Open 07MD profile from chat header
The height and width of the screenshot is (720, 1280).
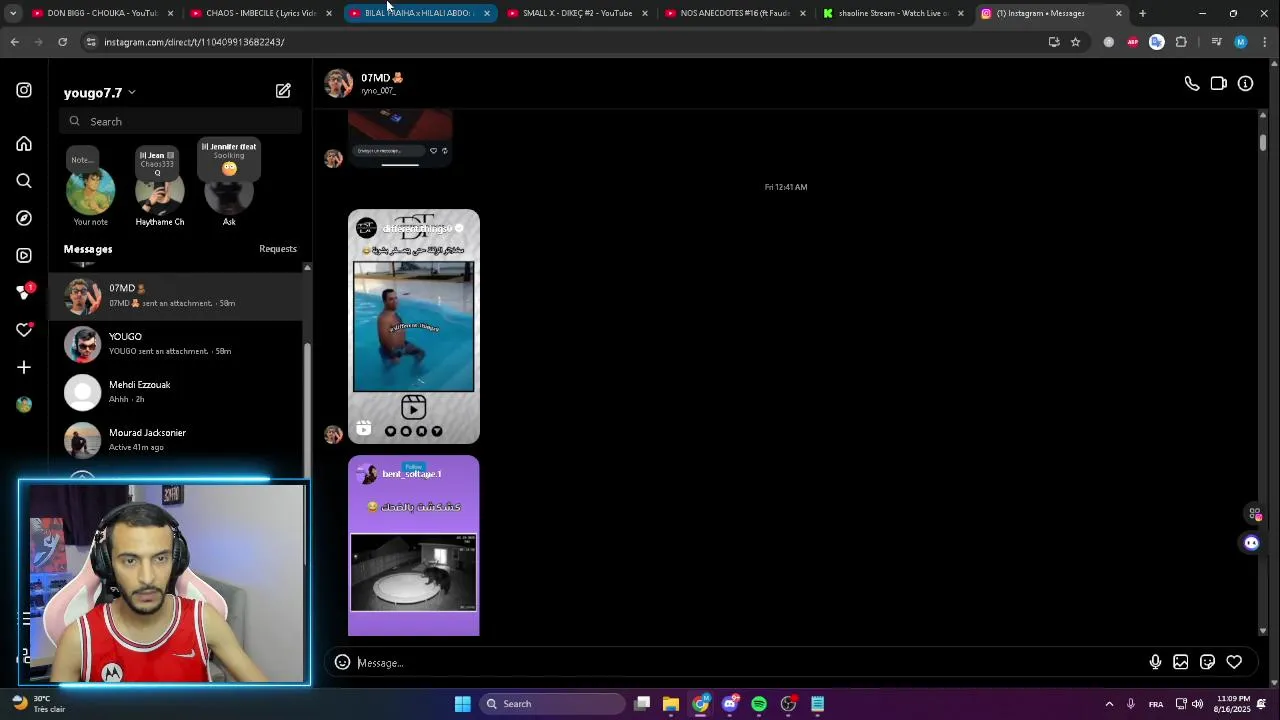(364, 83)
